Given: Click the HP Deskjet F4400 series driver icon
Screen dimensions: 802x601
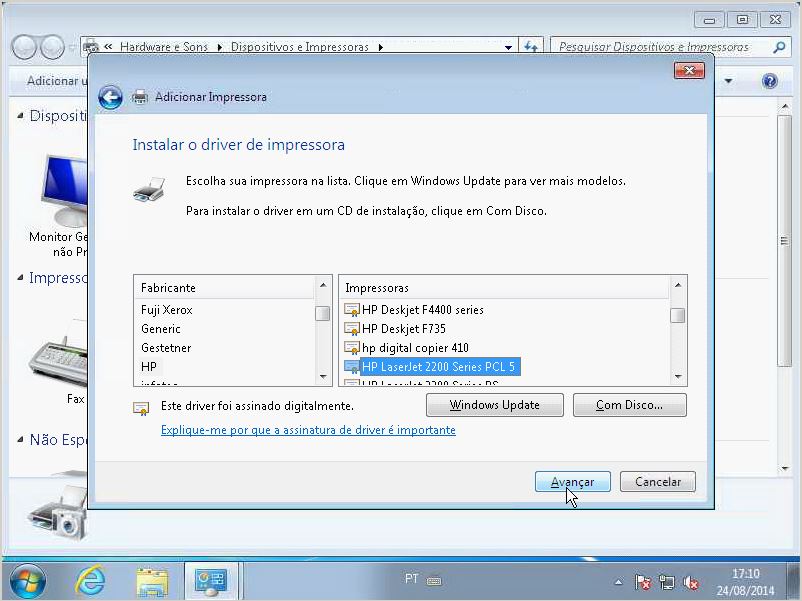Looking at the screenshot, I should tap(352, 310).
